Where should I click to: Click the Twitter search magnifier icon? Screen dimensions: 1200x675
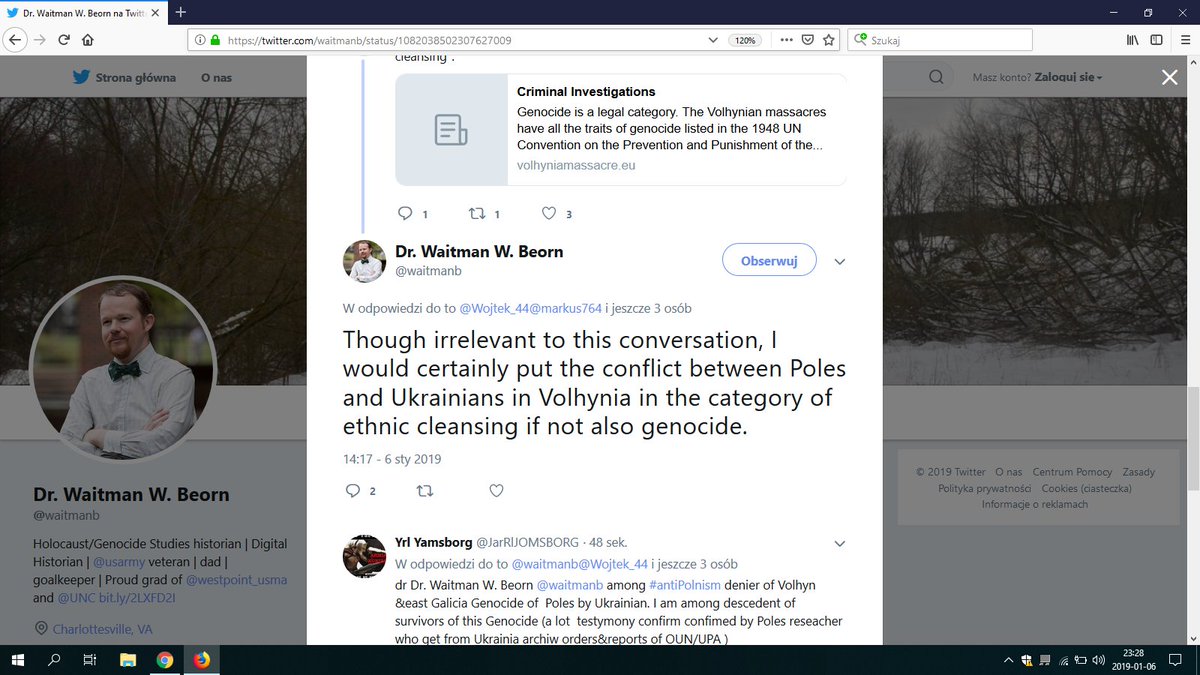pyautogui.click(x=936, y=77)
